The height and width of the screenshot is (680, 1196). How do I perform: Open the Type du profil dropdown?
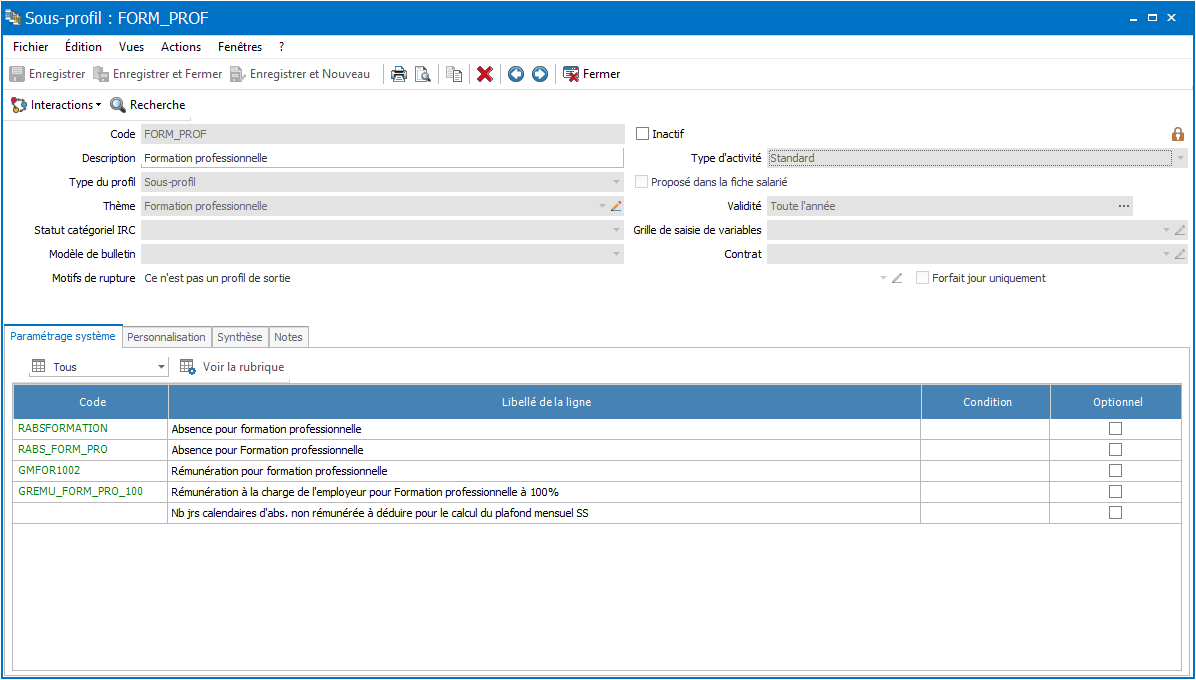point(616,182)
